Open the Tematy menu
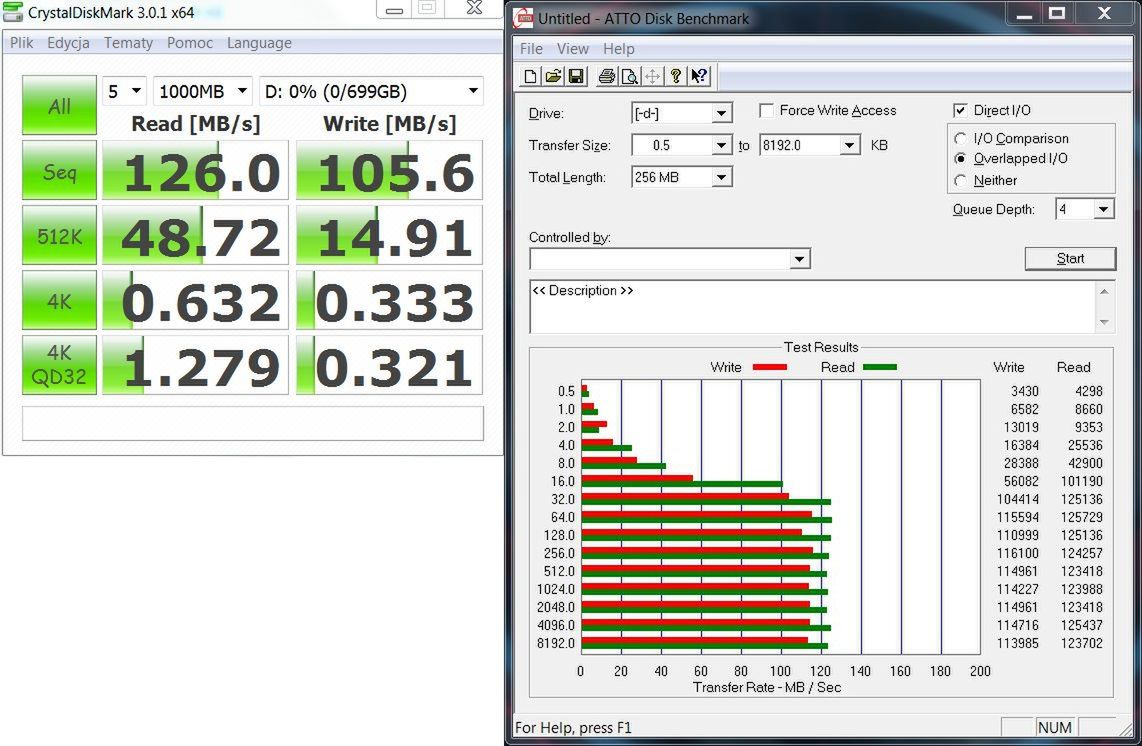Image resolution: width=1142 pixels, height=746 pixels. pos(128,43)
